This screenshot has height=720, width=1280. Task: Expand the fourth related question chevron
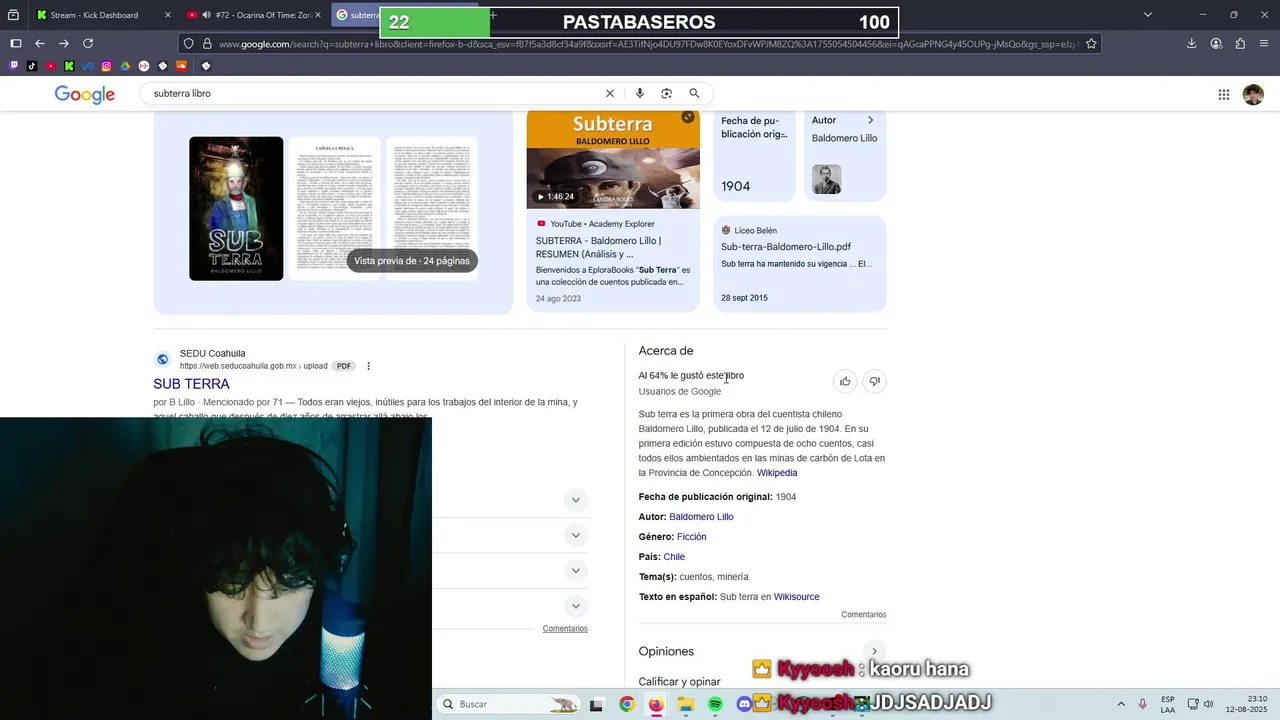(576, 606)
